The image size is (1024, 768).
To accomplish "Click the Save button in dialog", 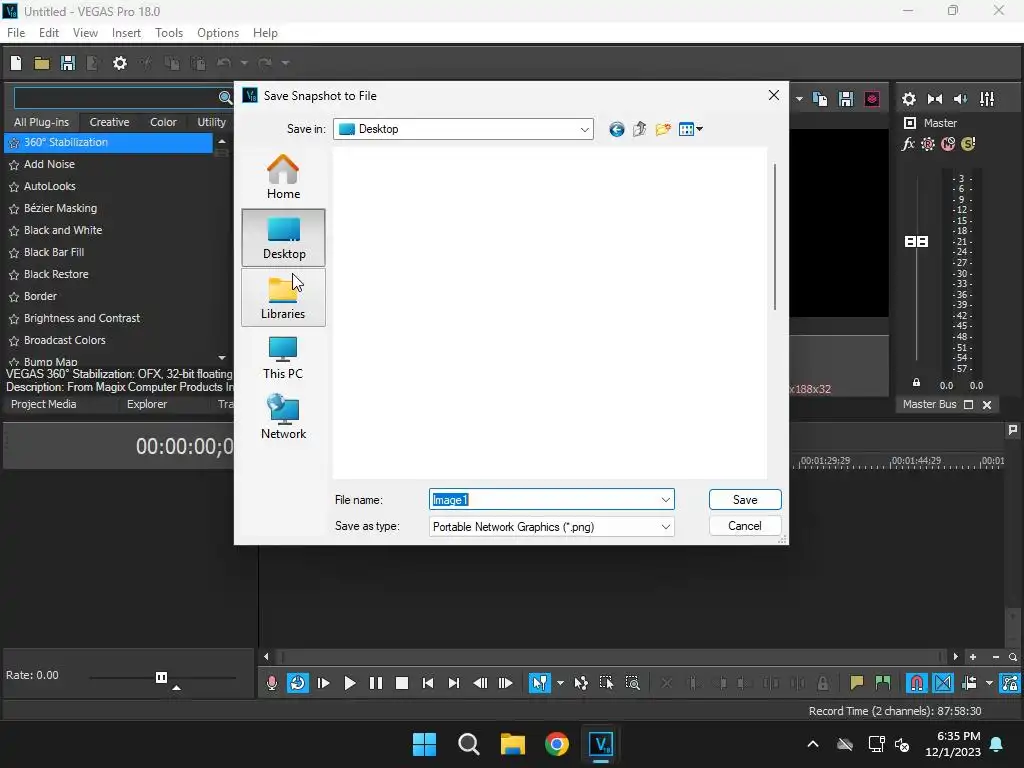I will (744, 500).
